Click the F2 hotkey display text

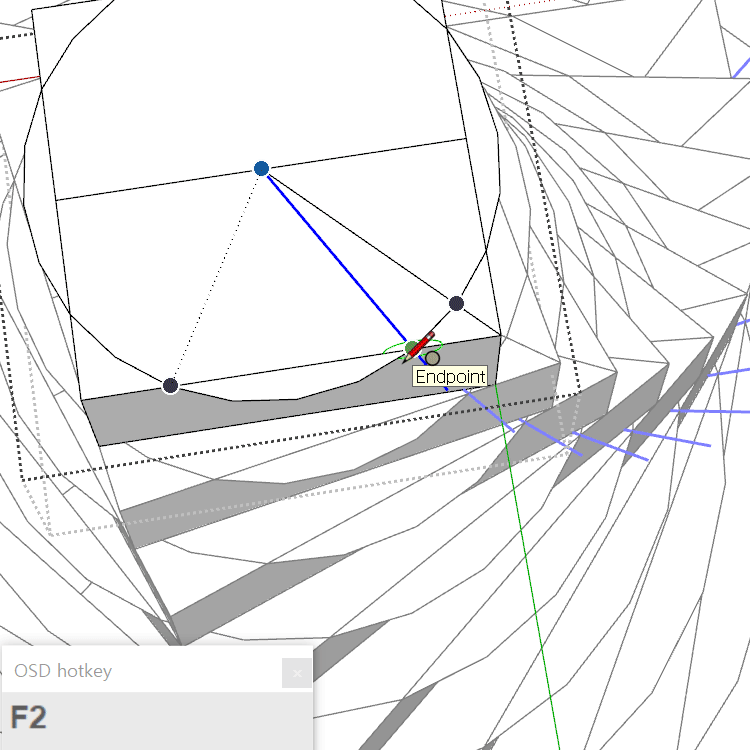(29, 717)
